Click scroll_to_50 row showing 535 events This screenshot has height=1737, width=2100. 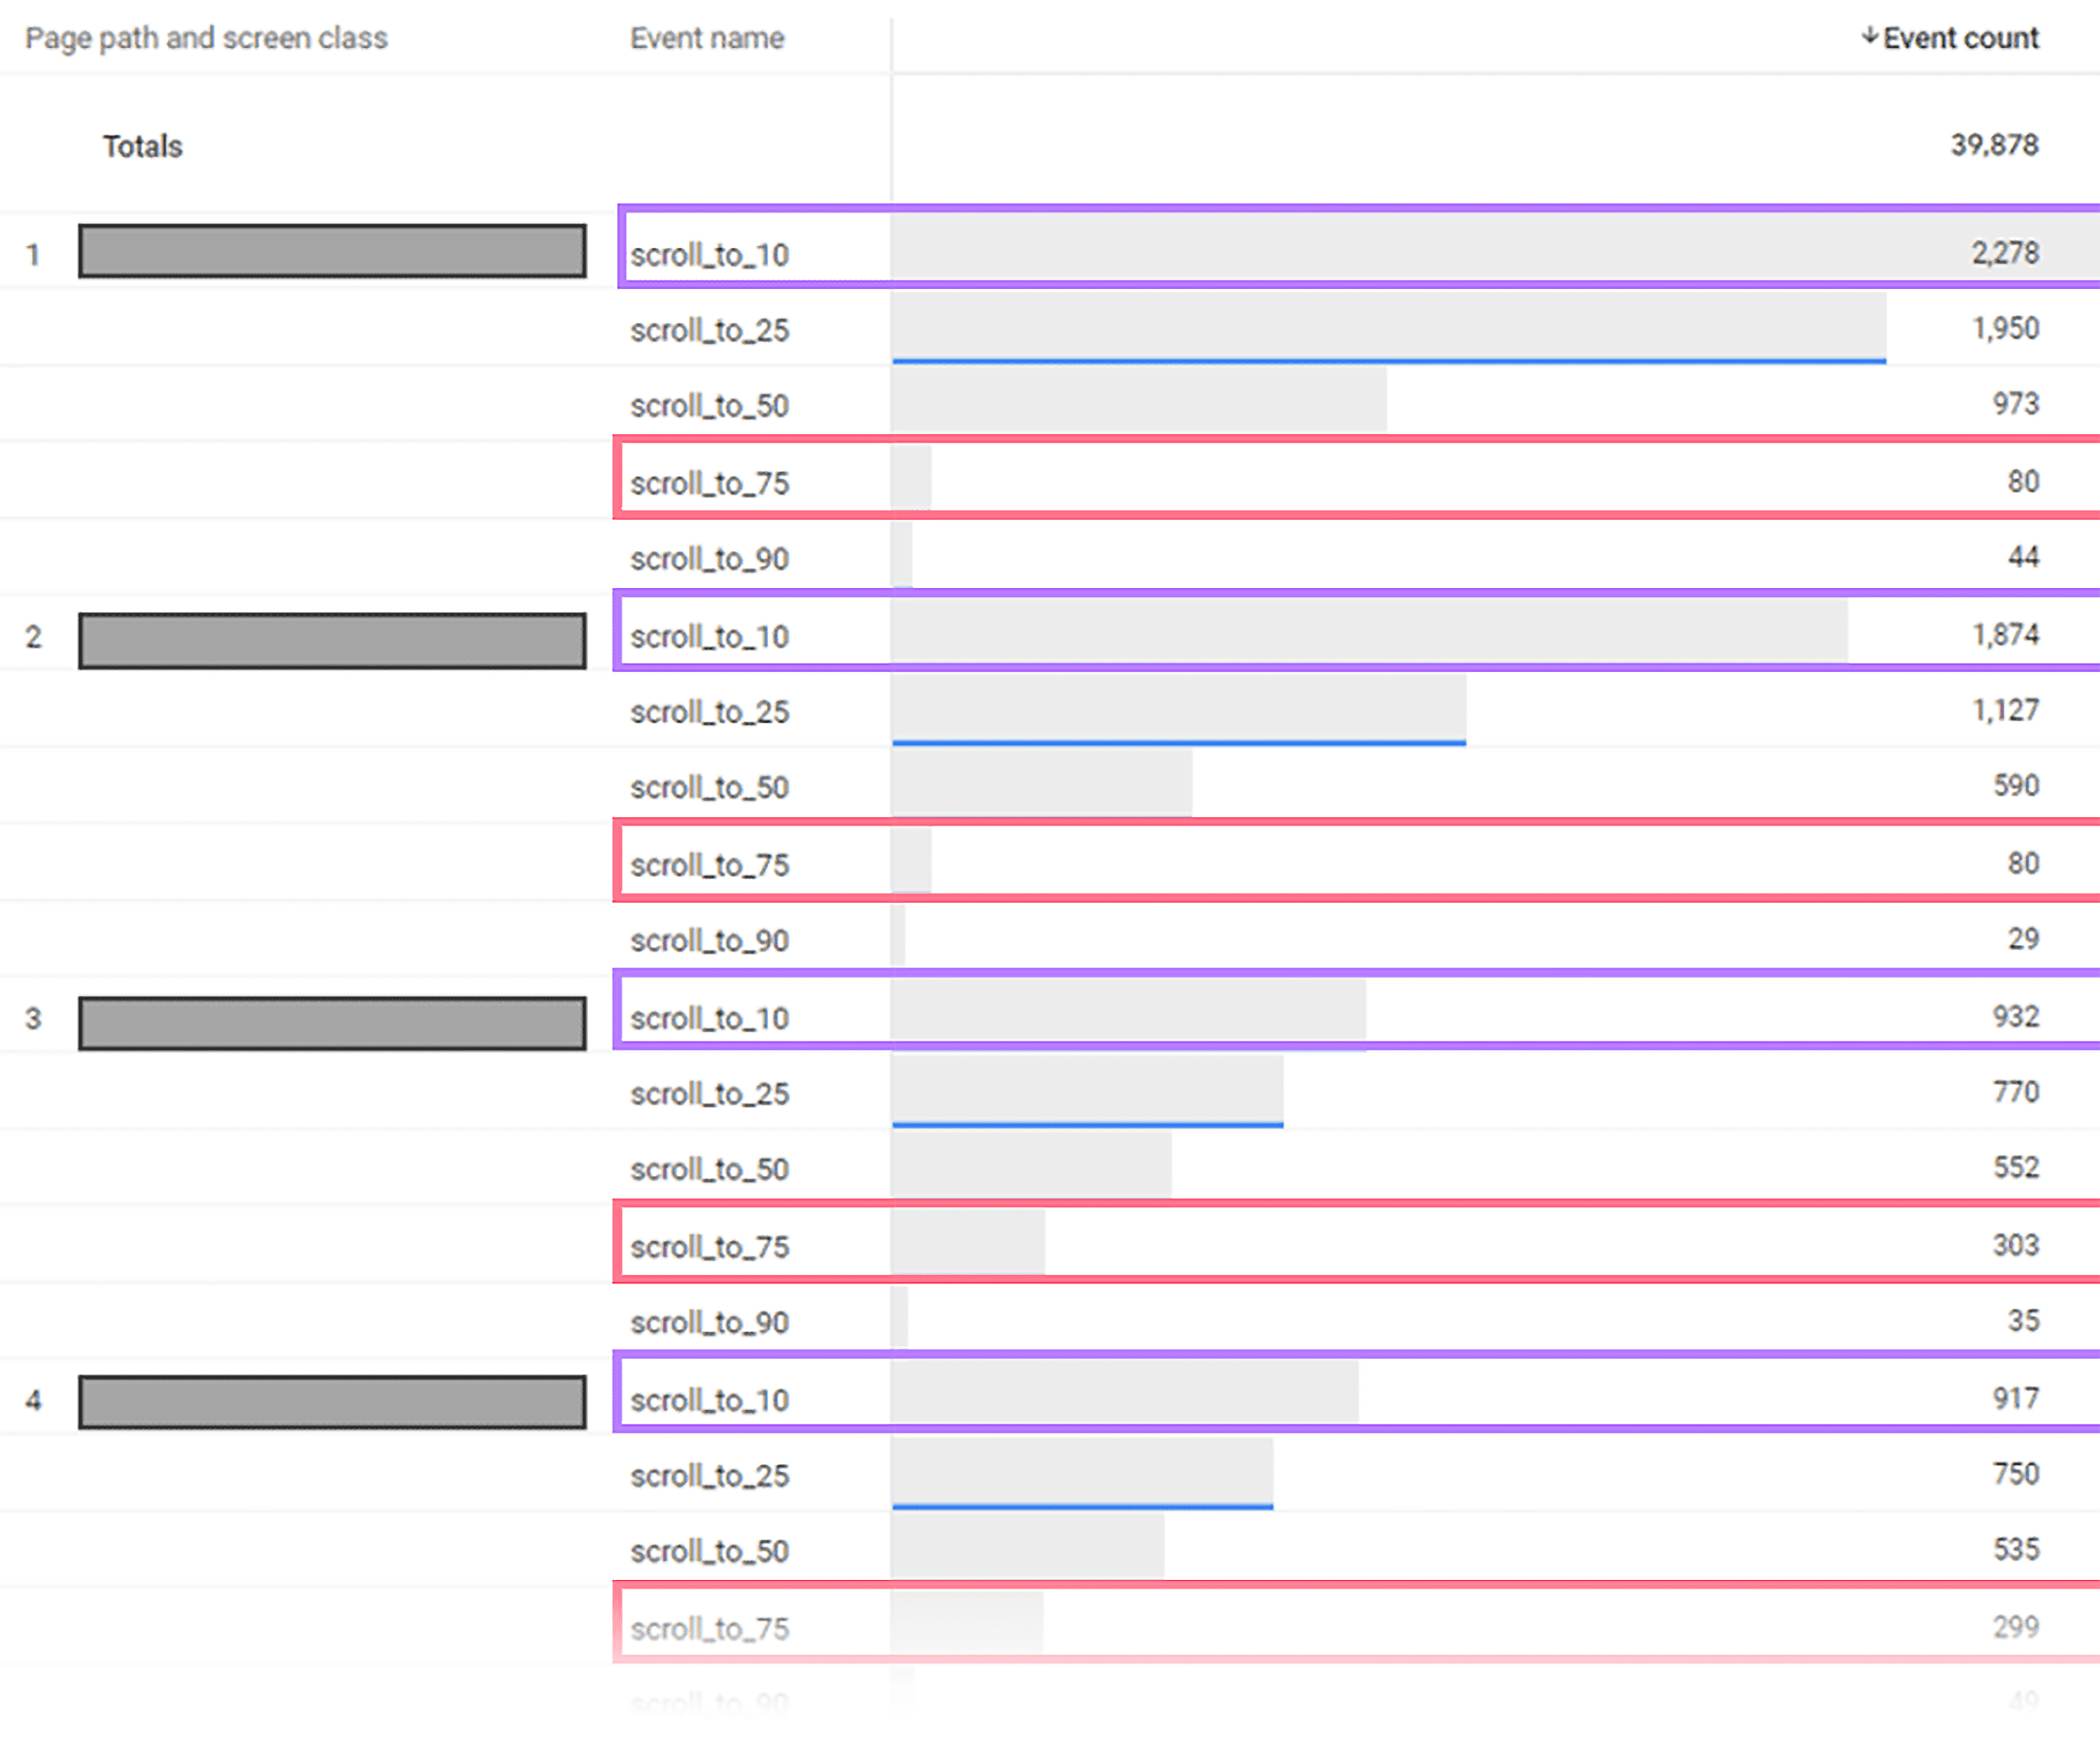tap(710, 1550)
